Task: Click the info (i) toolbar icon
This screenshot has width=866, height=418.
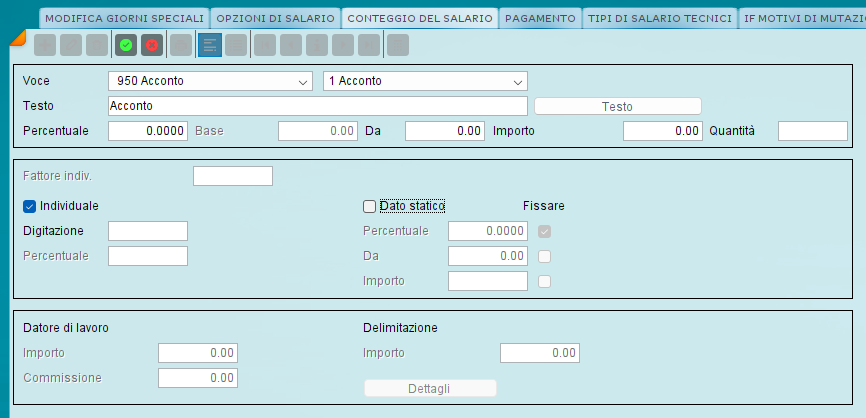Action: tap(317, 45)
